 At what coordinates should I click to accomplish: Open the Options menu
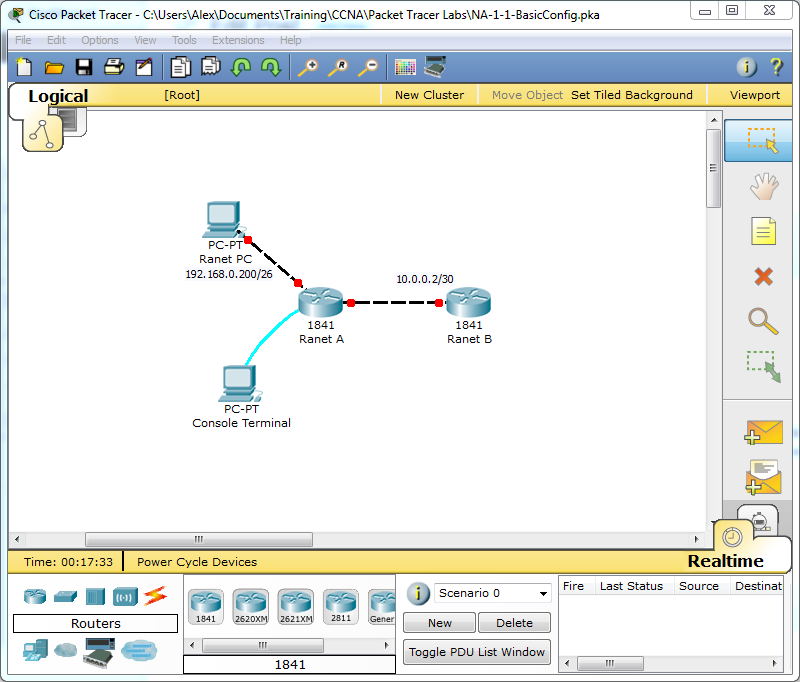pyautogui.click(x=99, y=40)
